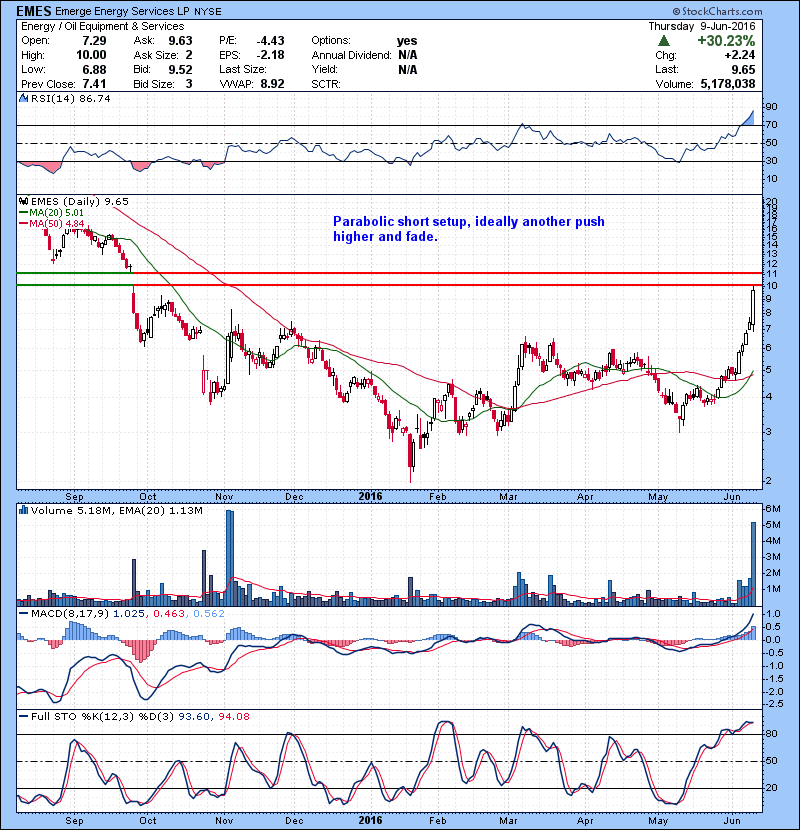The width and height of the screenshot is (800, 830).
Task: Click the Prev Close value 7.41
Action: tap(94, 84)
